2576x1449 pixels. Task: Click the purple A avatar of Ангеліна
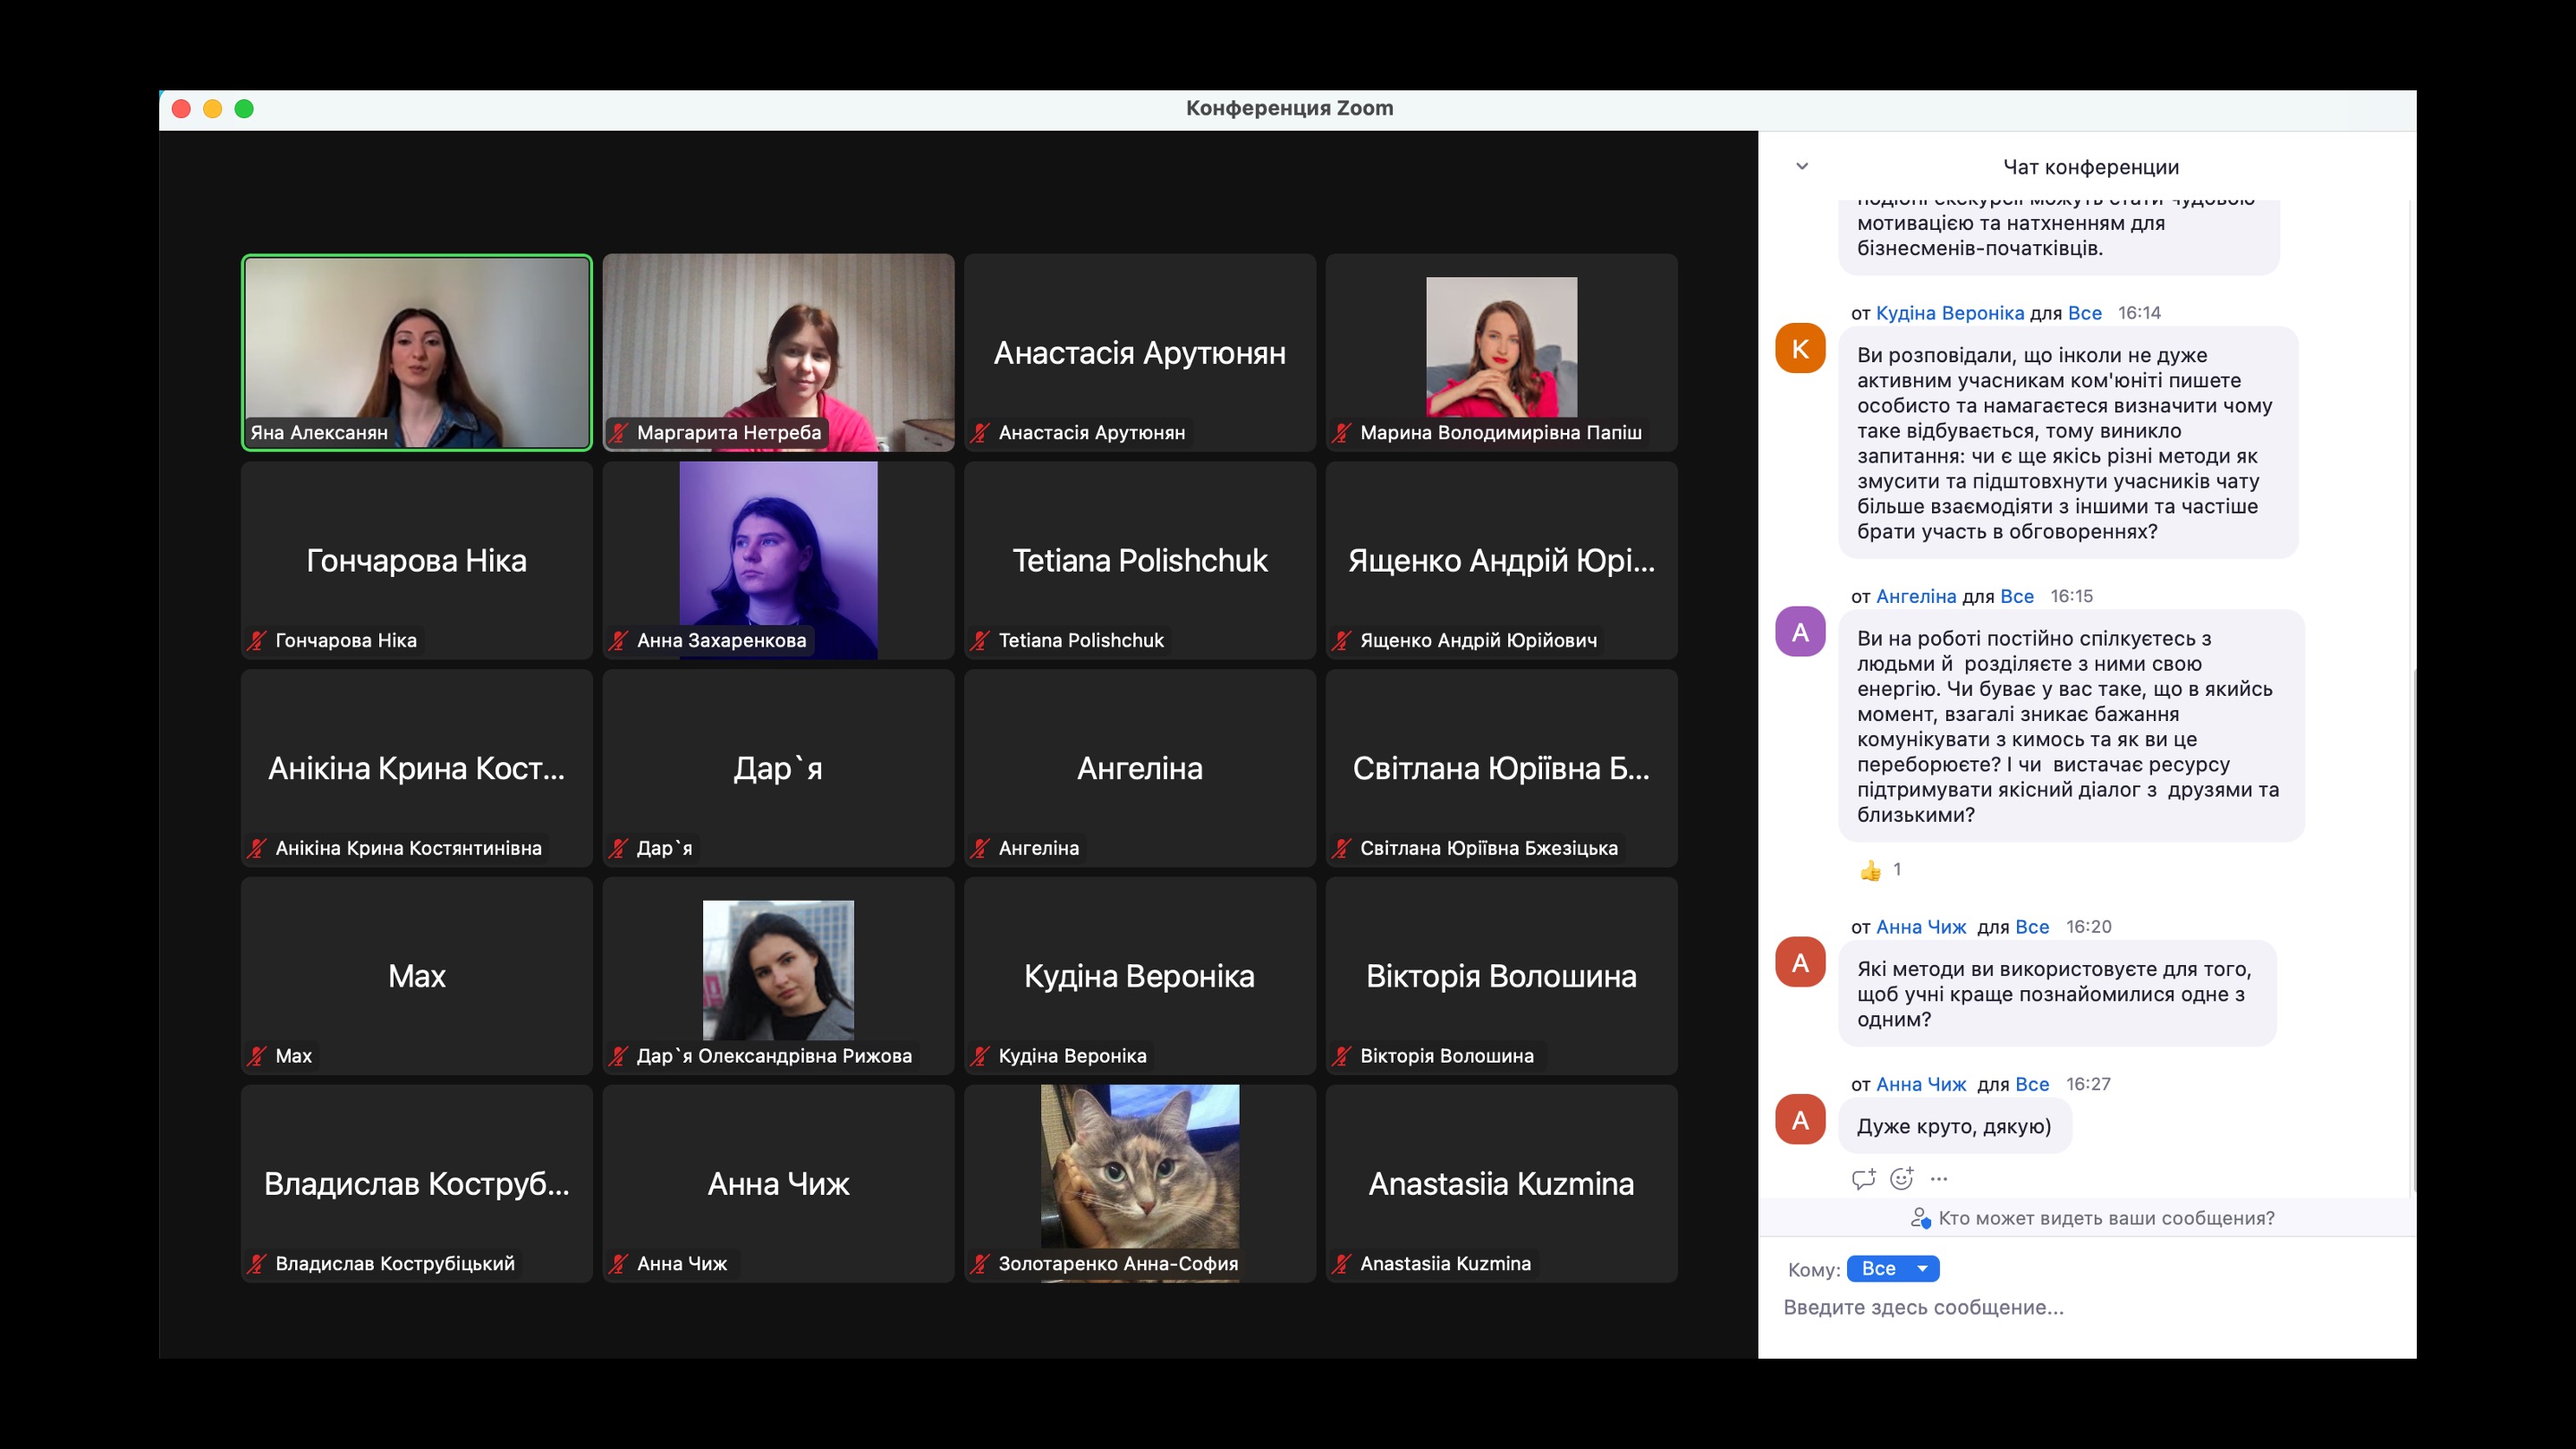click(x=1800, y=632)
